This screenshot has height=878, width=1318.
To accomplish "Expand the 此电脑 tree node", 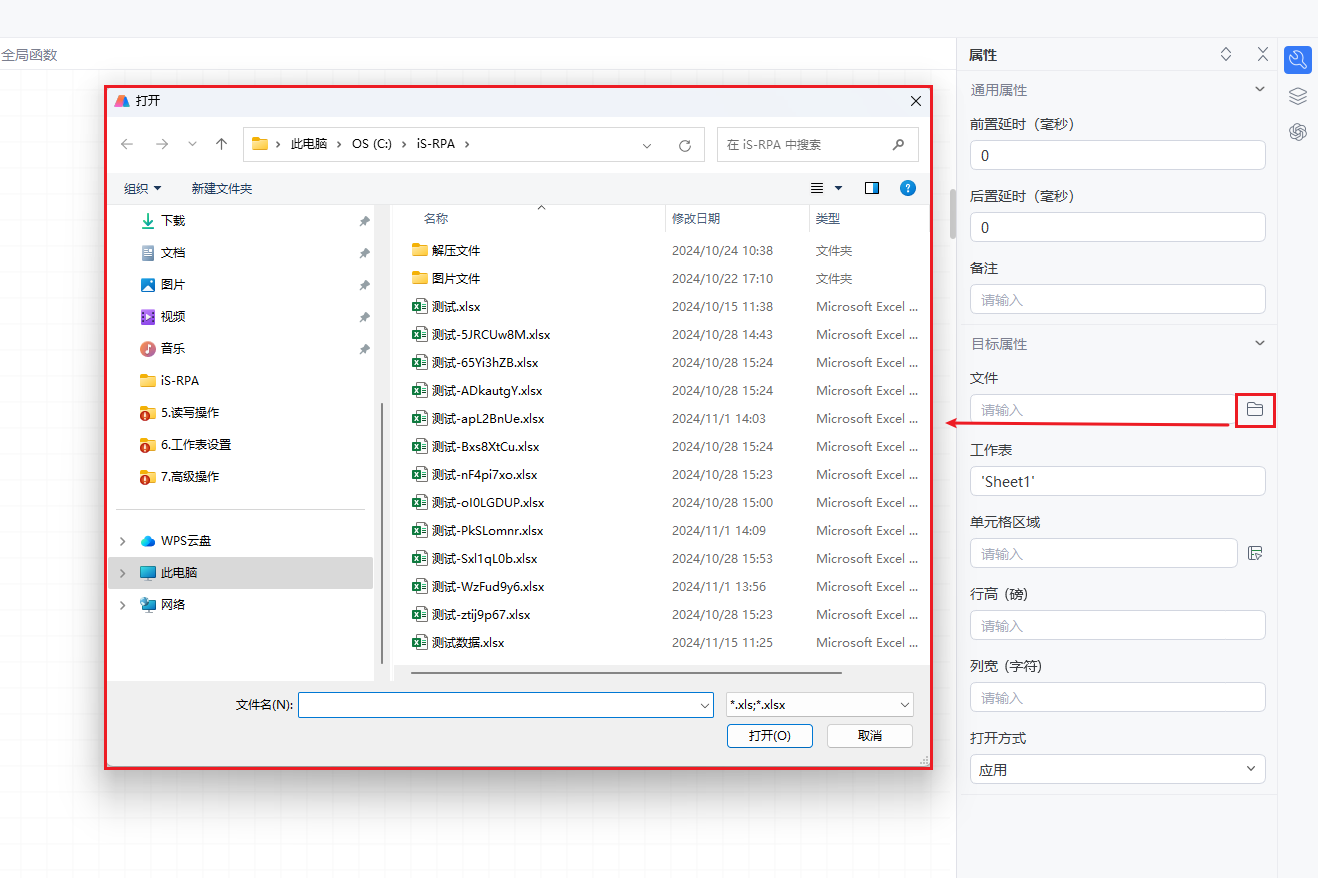I will [123, 573].
